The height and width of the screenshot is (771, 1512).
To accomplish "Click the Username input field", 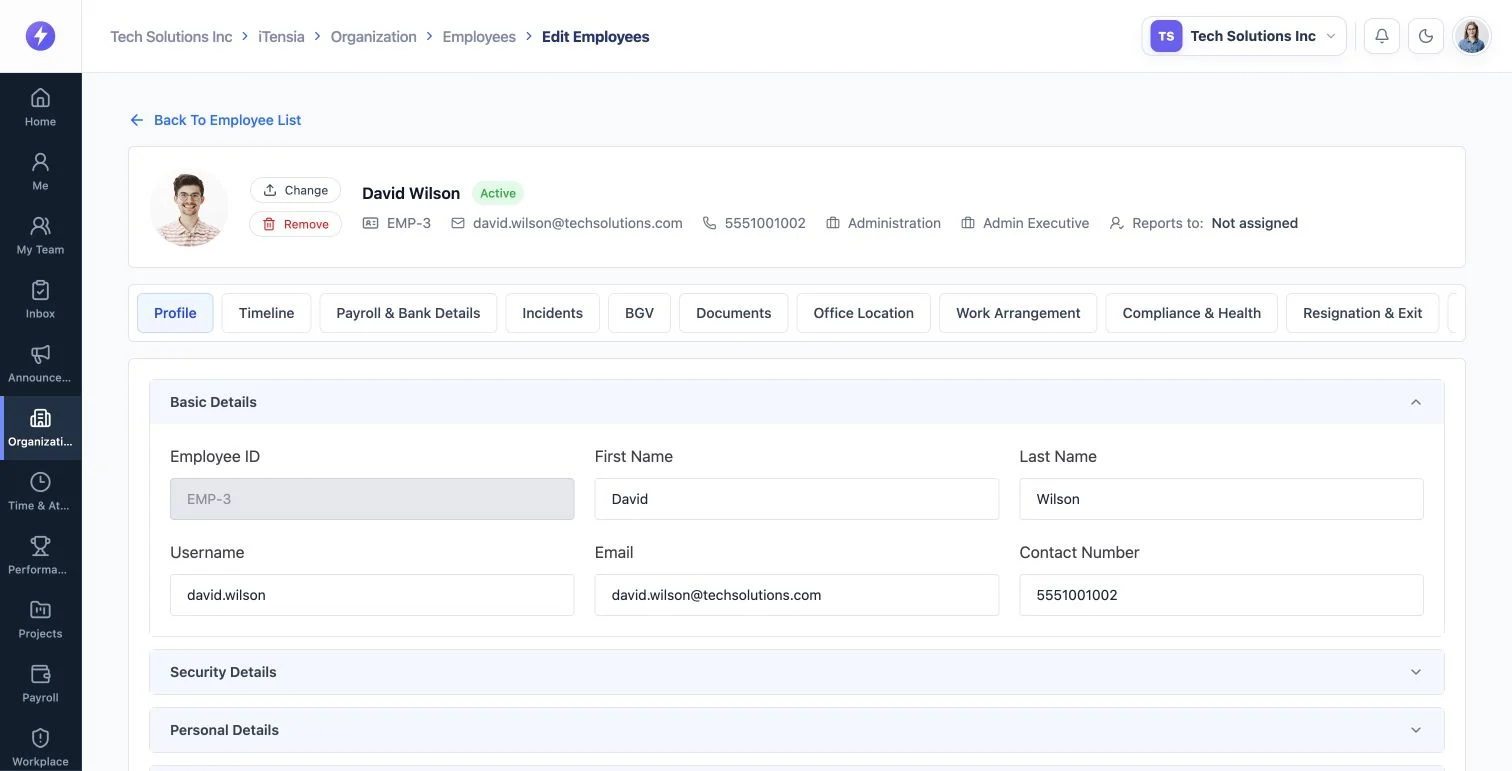I will point(372,595).
